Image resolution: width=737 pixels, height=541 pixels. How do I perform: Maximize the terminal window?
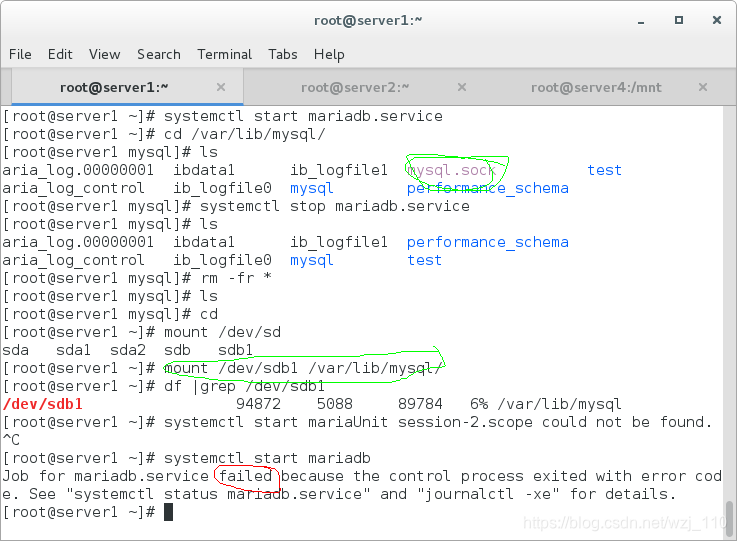pyautogui.click(x=679, y=20)
